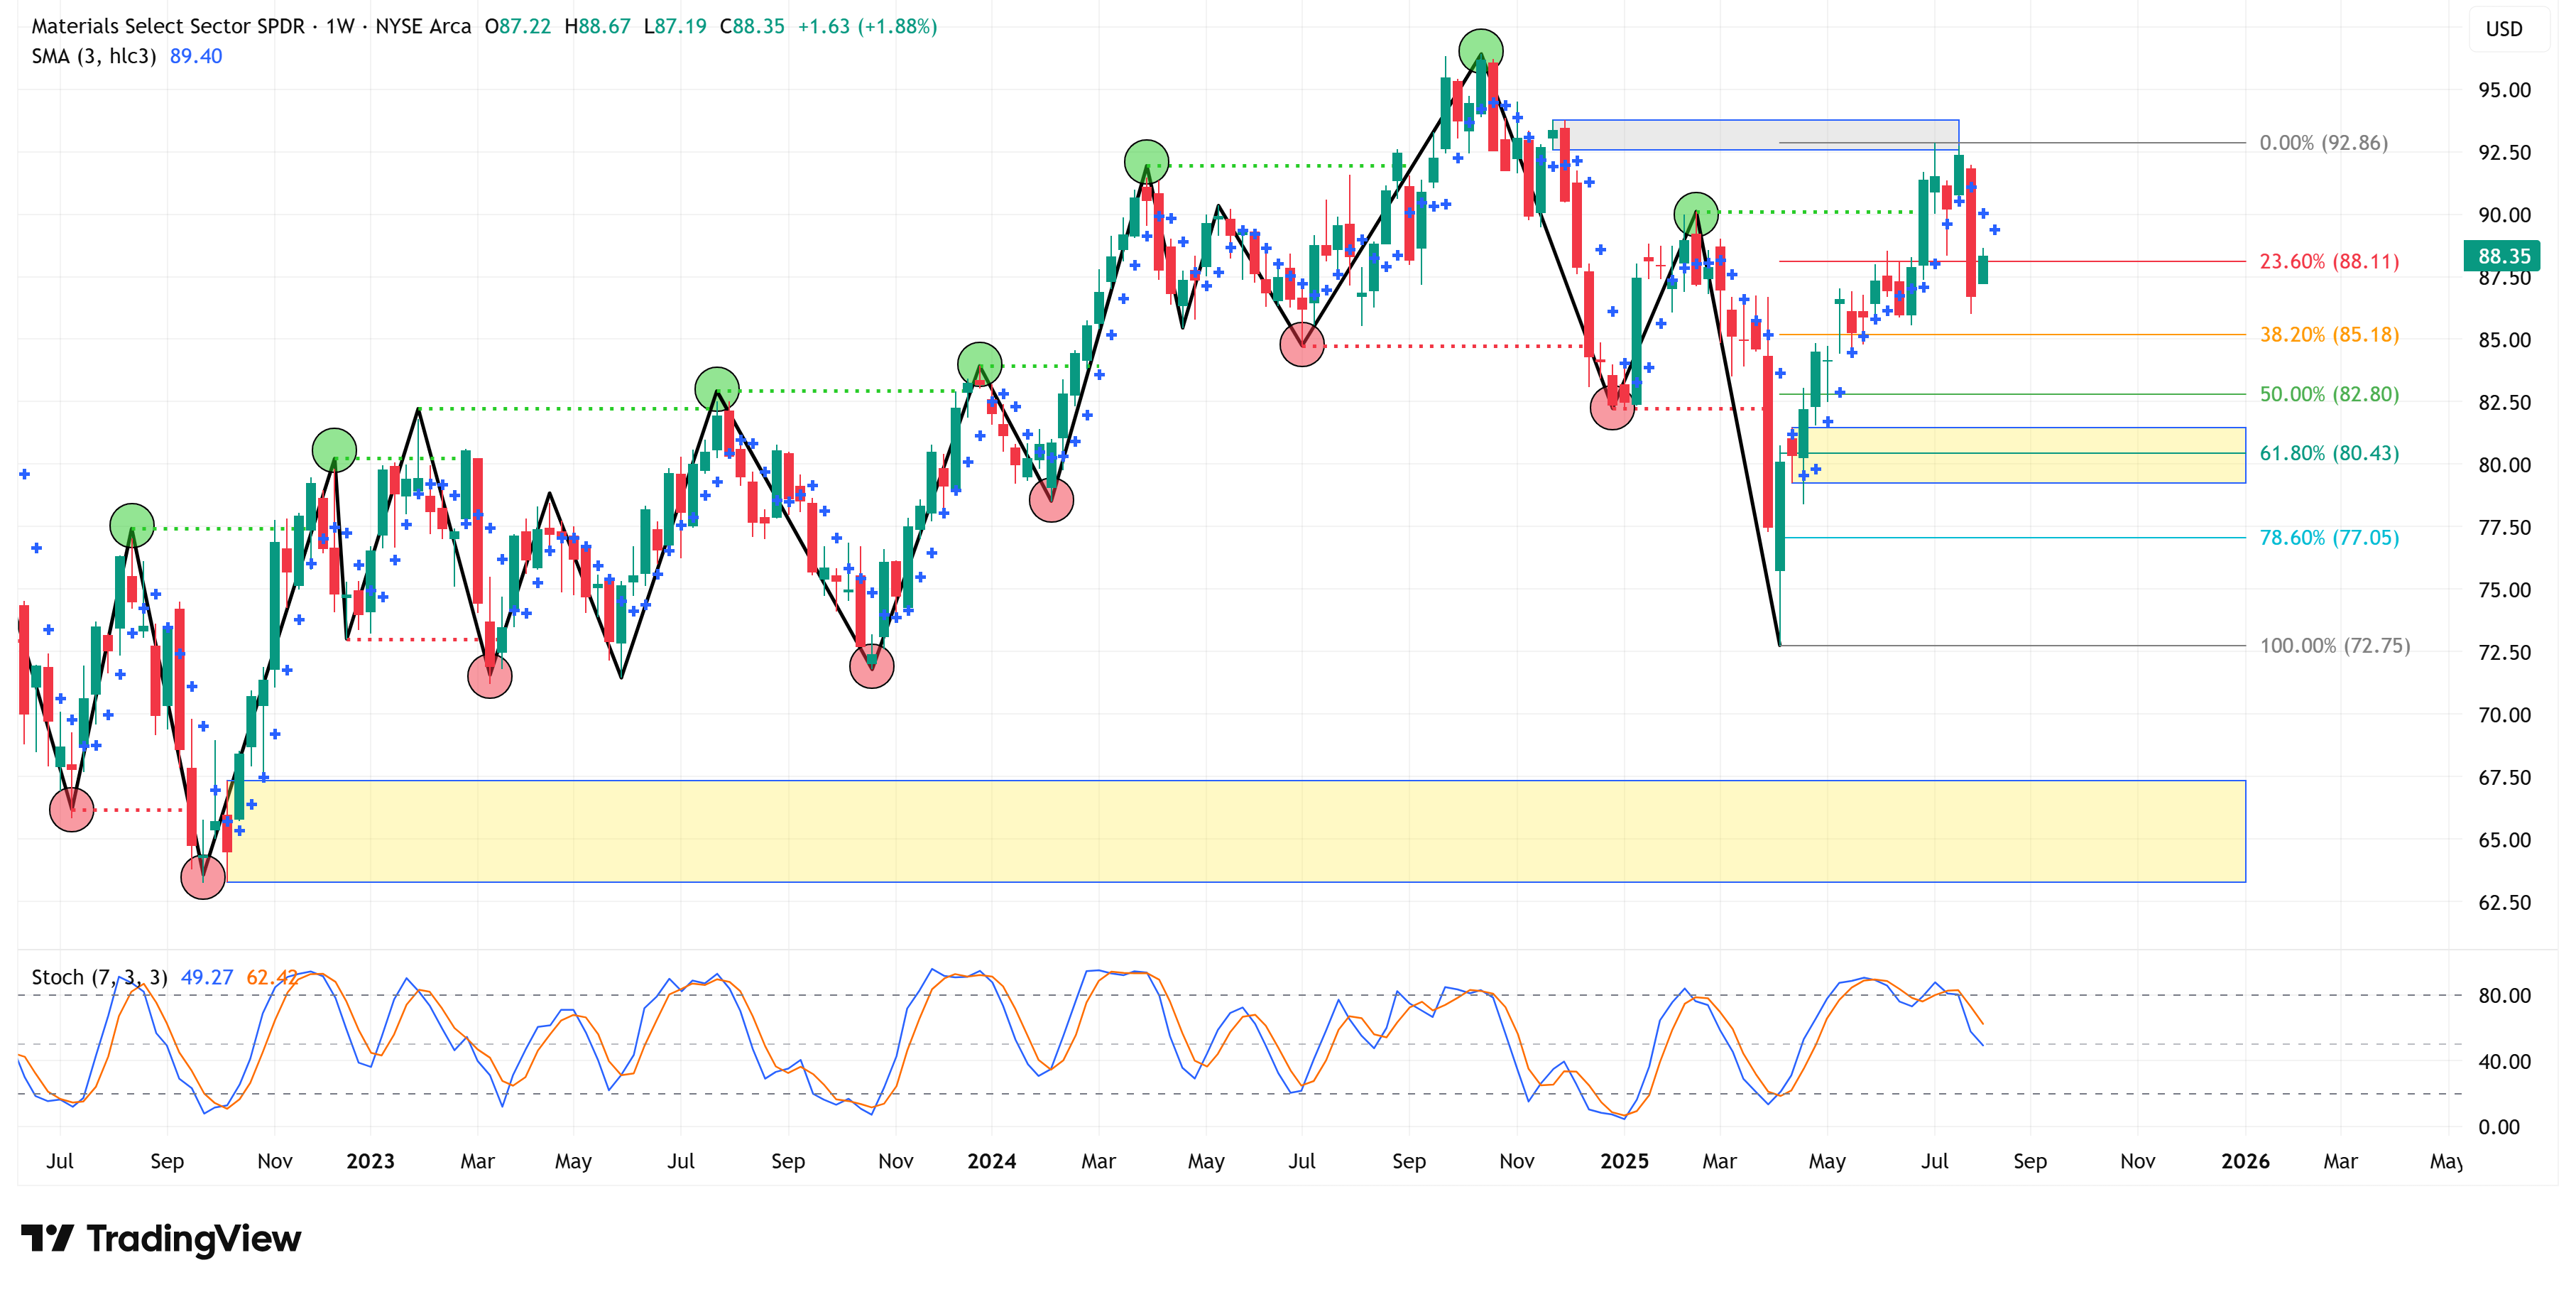The image size is (2576, 1292).
Task: Click green swing-high circle near March 2024
Action: coord(1146,162)
